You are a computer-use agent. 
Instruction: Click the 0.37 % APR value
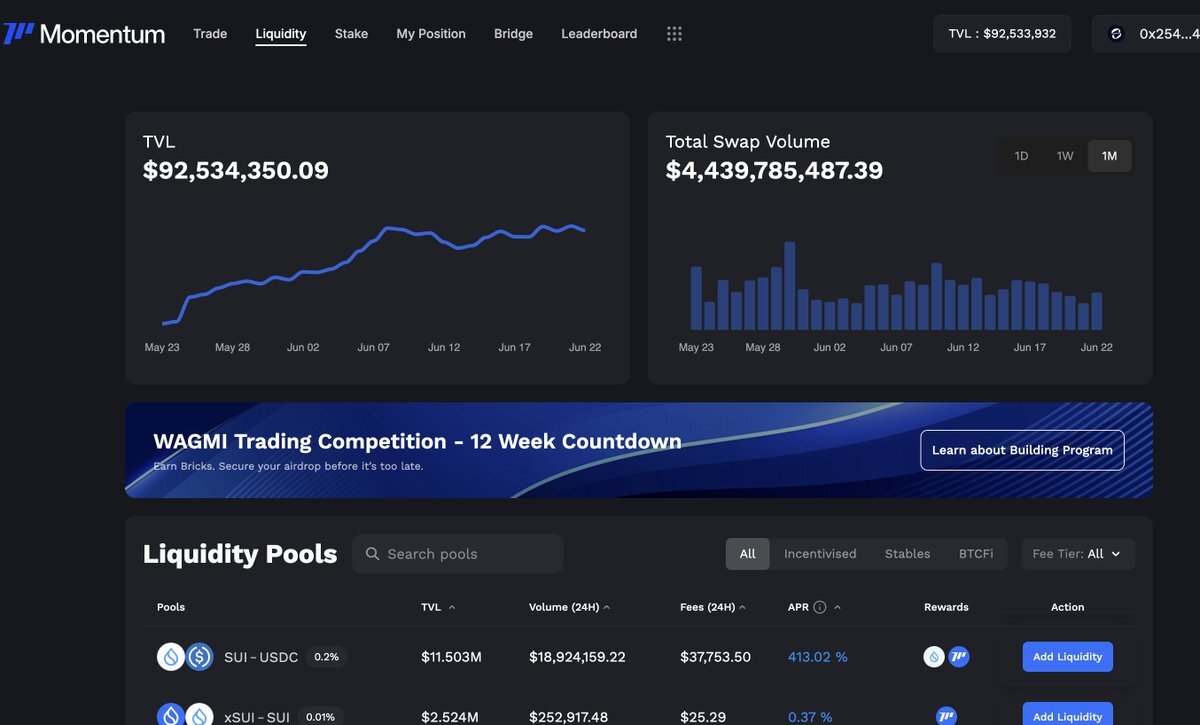810,717
